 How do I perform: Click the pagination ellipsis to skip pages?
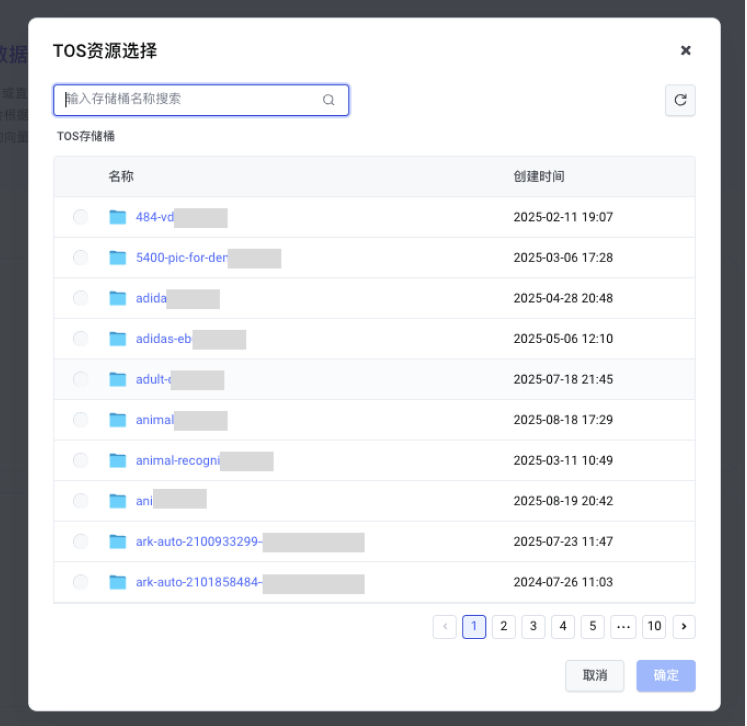623,626
